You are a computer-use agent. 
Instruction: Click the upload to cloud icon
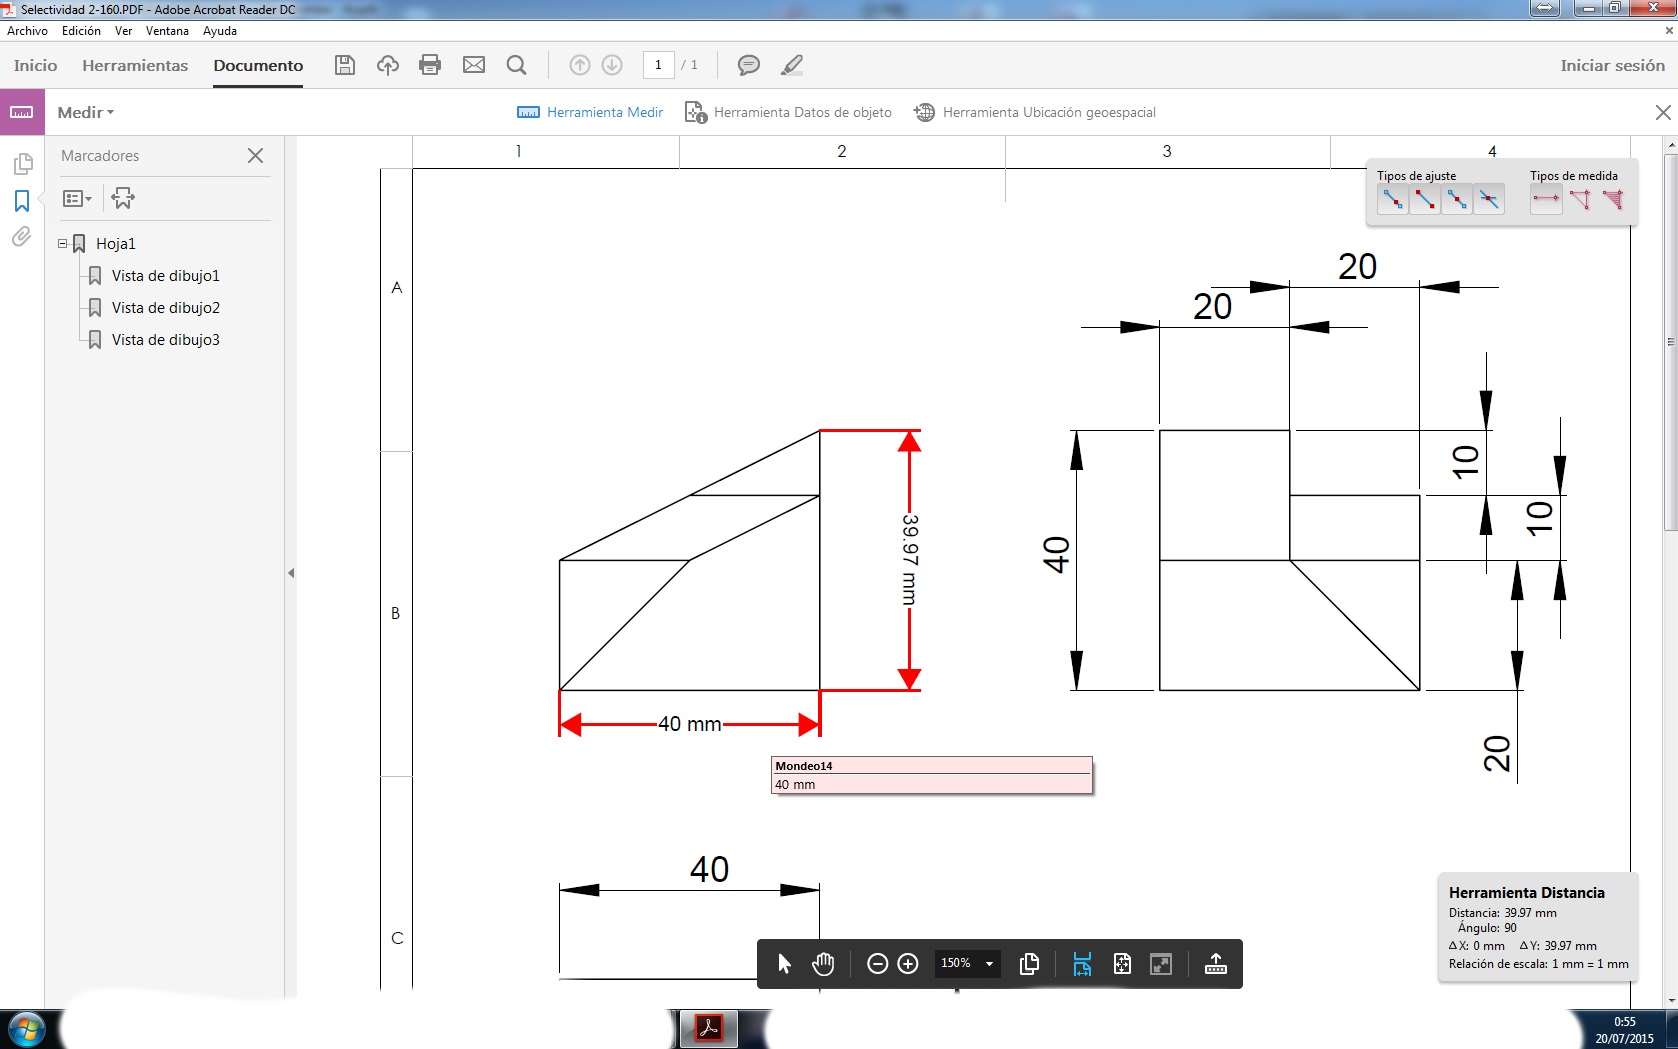click(388, 65)
